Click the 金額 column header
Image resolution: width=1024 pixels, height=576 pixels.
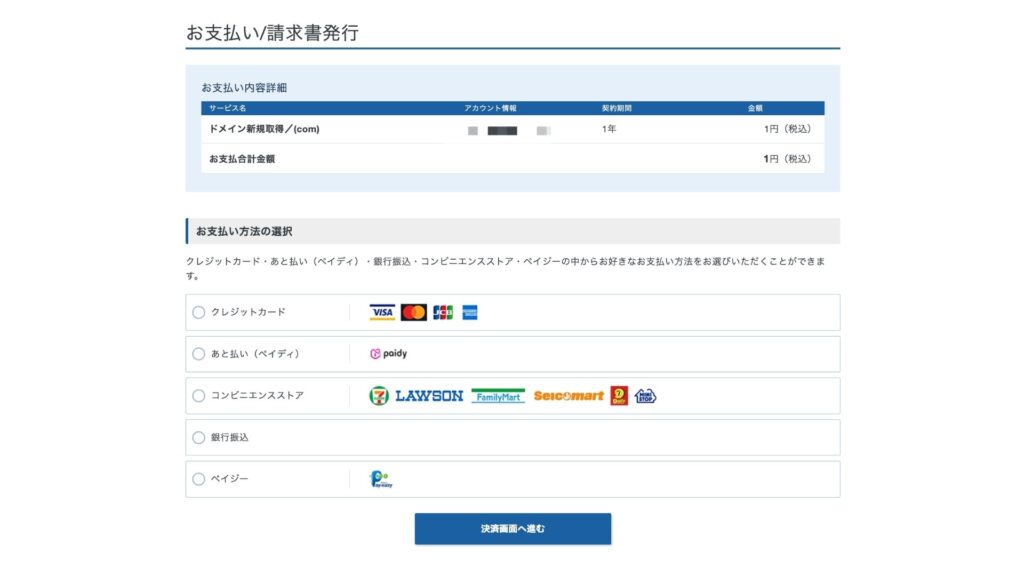coord(755,108)
